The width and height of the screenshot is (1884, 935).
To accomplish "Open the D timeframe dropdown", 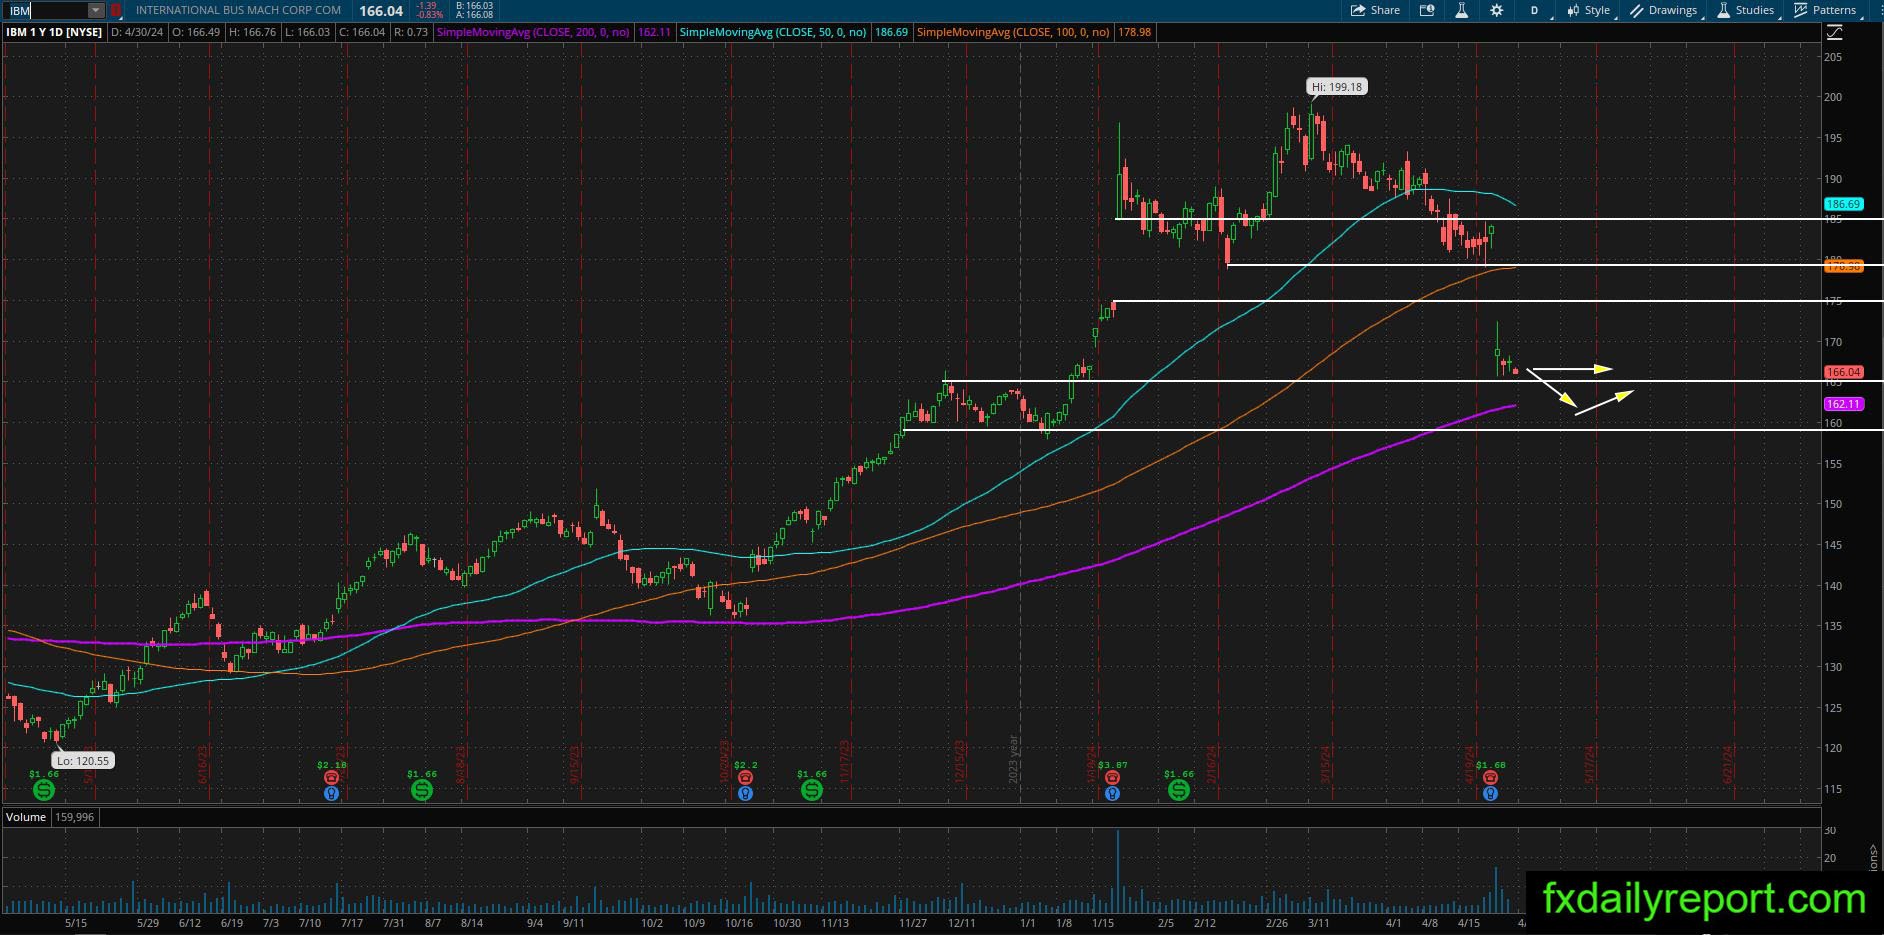I will coord(1537,10).
